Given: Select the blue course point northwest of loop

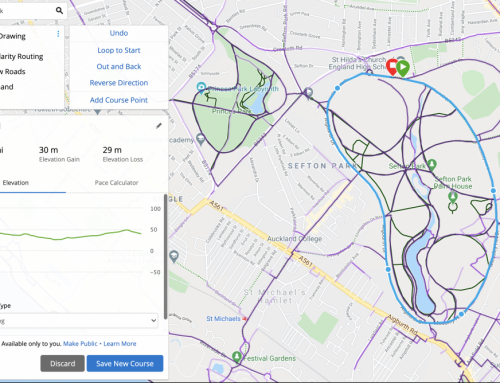Looking at the screenshot, I should pos(337,88).
